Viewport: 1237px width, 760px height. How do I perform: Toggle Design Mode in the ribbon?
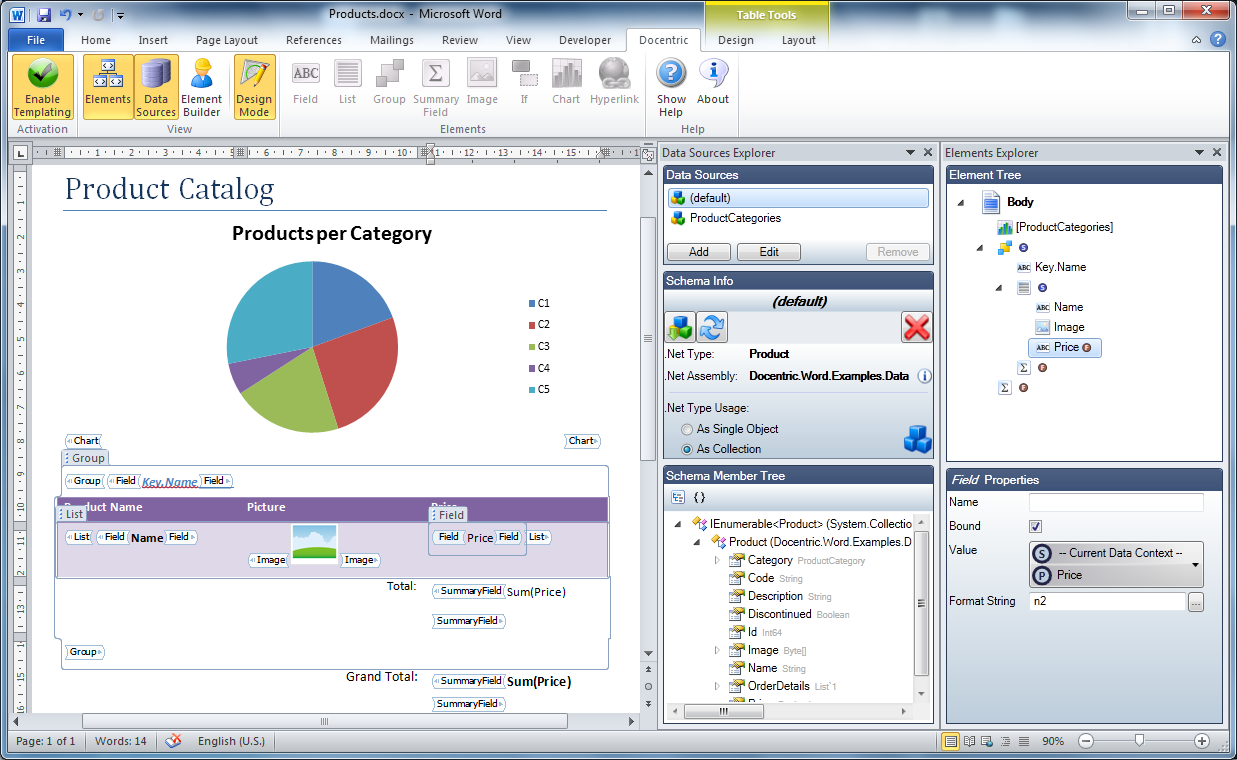[254, 88]
